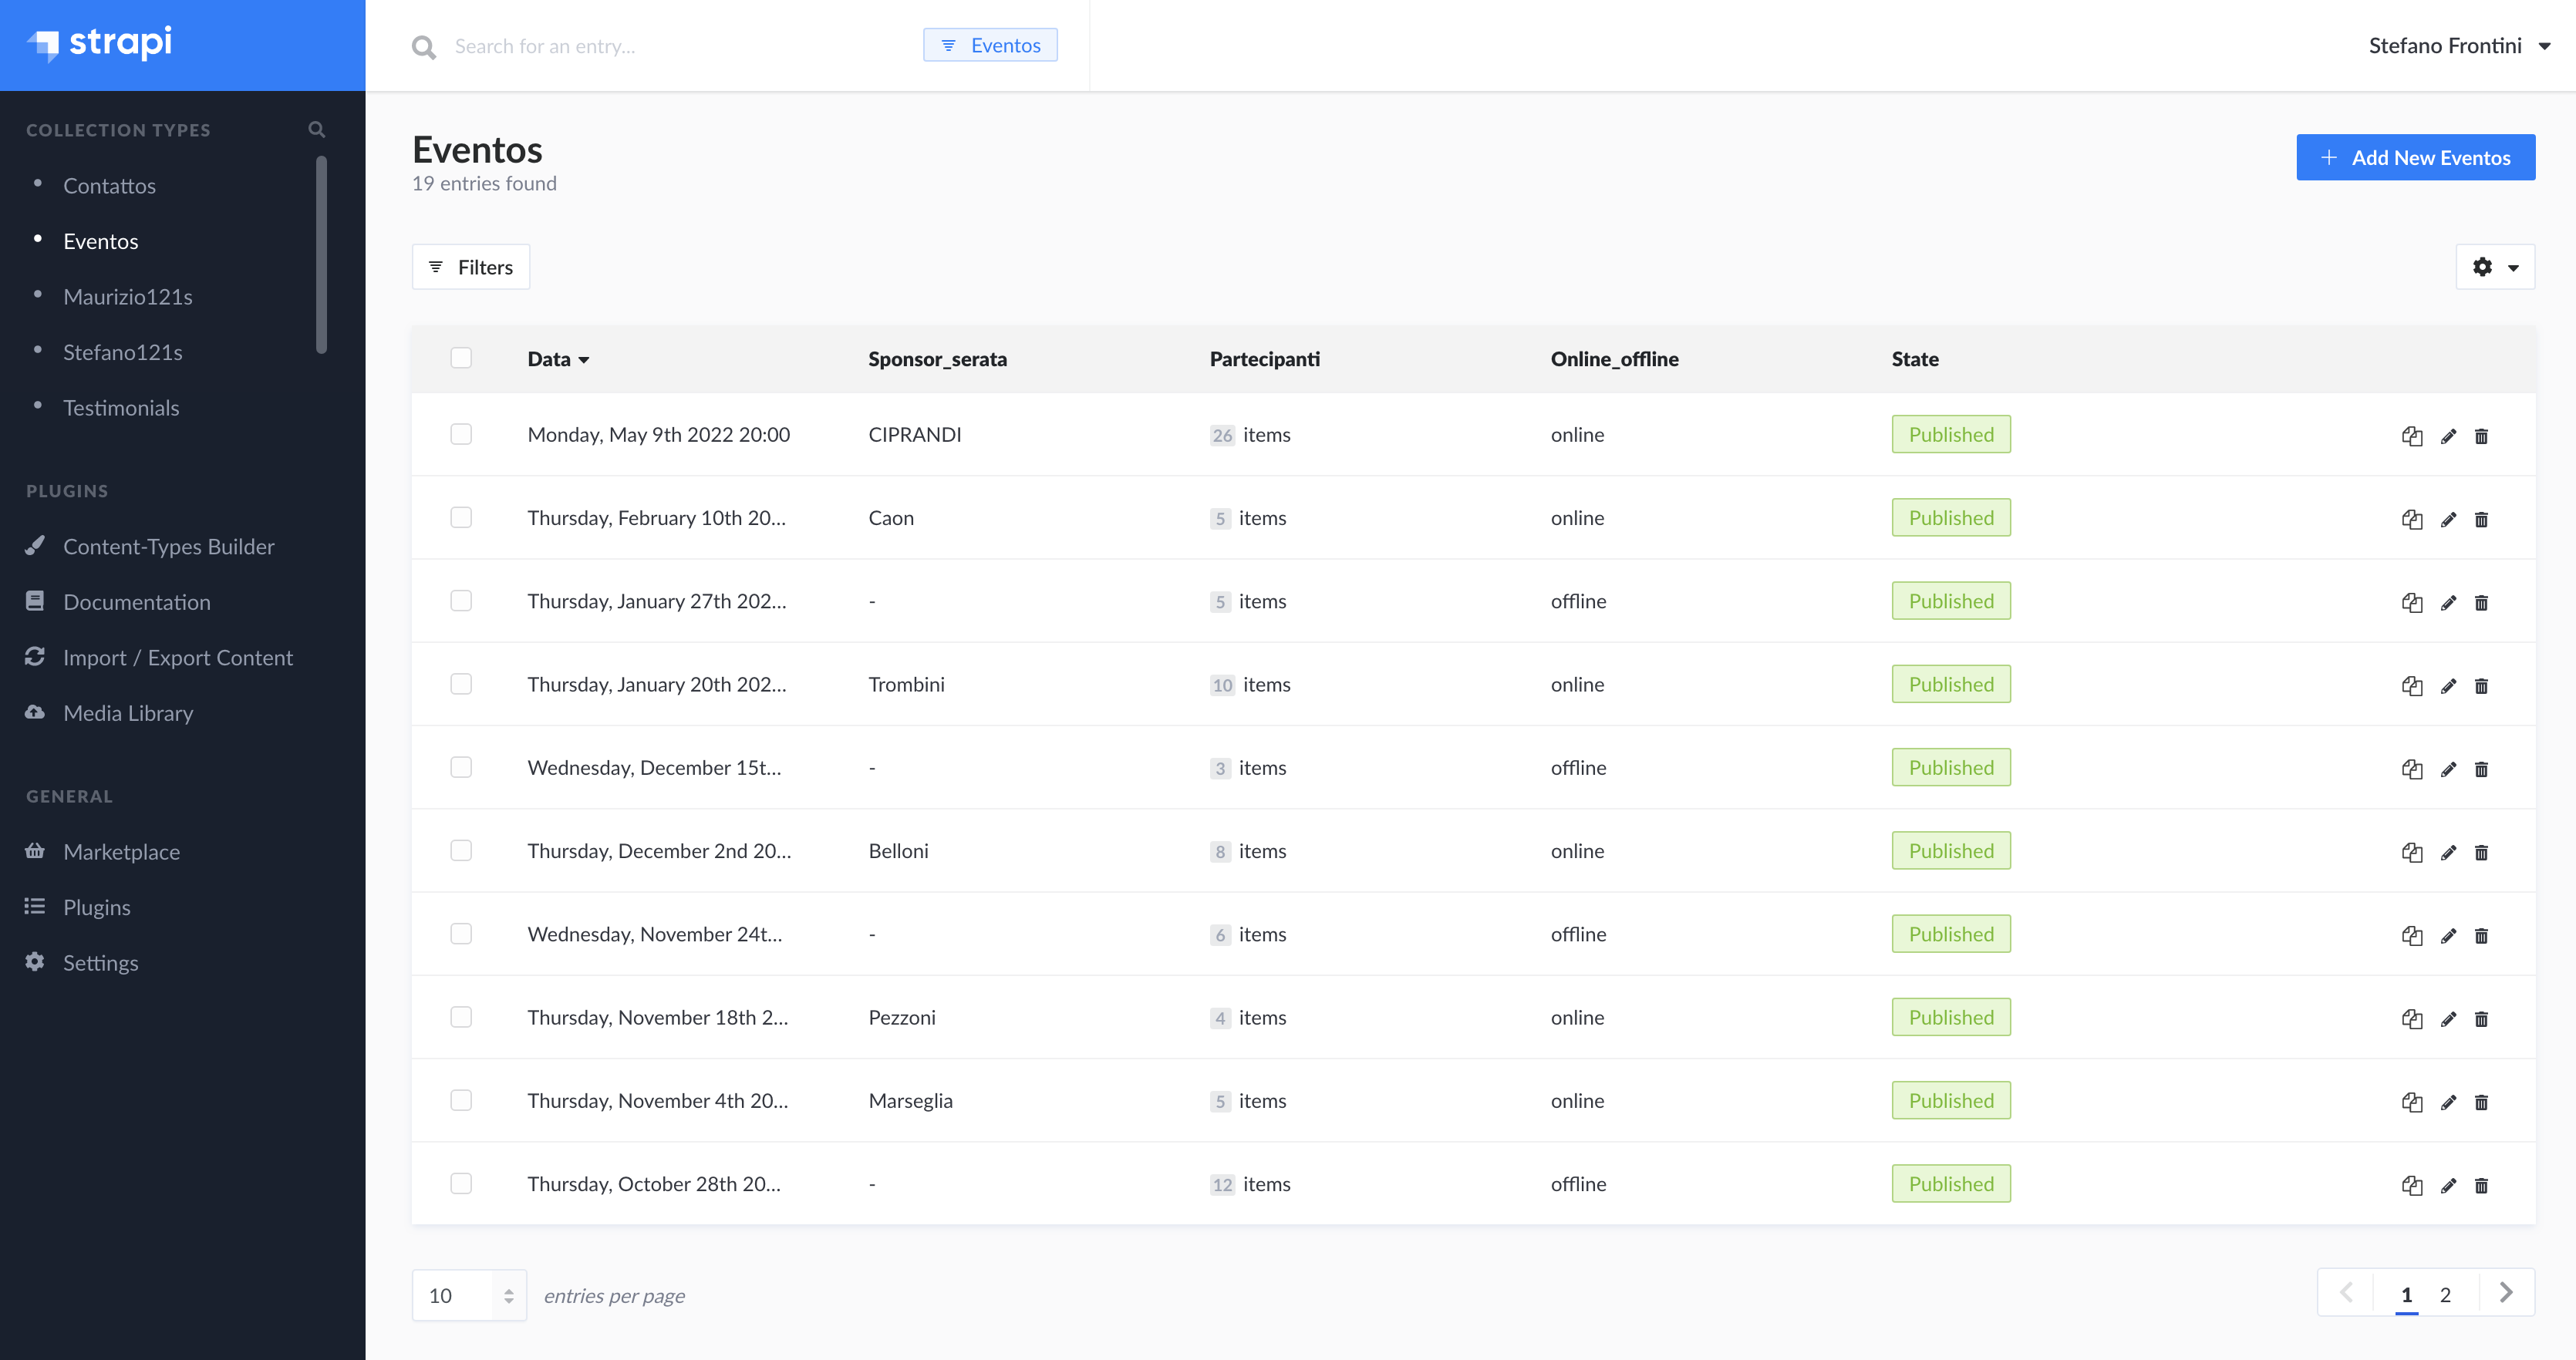Open the Media Library
Image resolution: width=2576 pixels, height=1360 pixels.
click(x=128, y=713)
